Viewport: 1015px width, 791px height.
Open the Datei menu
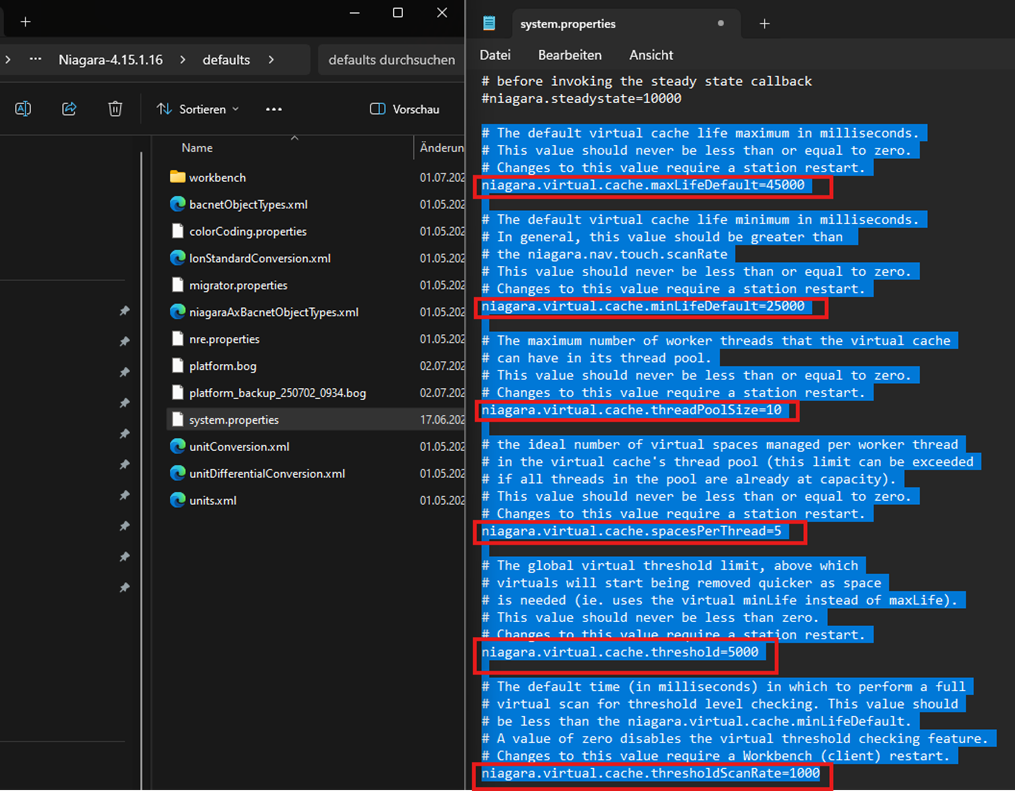pos(495,55)
